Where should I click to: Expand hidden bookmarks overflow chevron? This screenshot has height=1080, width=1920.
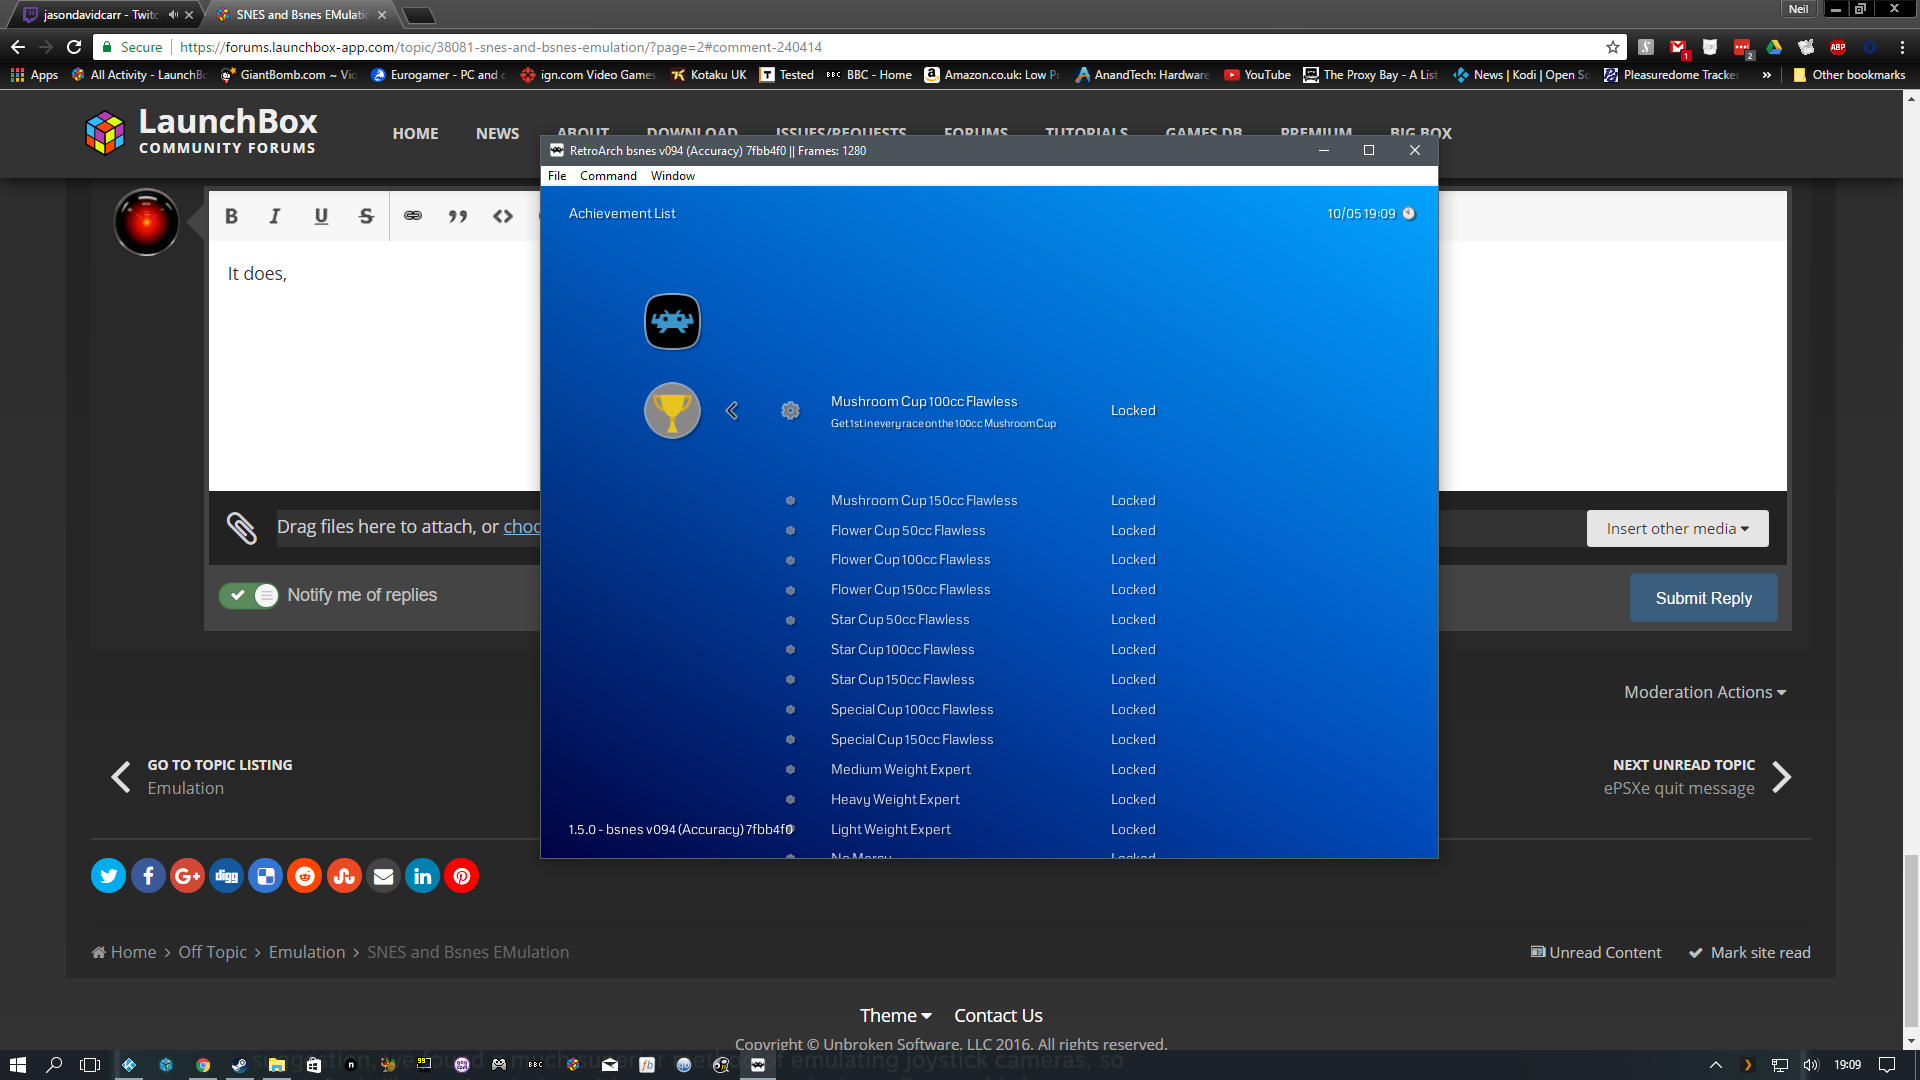point(1767,75)
